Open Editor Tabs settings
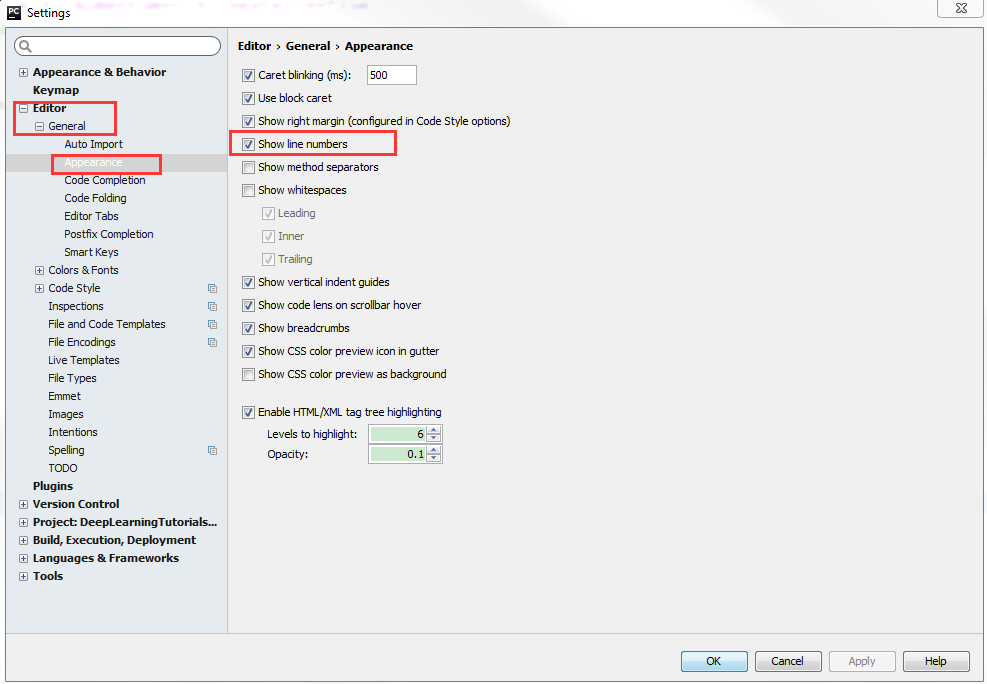 tap(91, 216)
